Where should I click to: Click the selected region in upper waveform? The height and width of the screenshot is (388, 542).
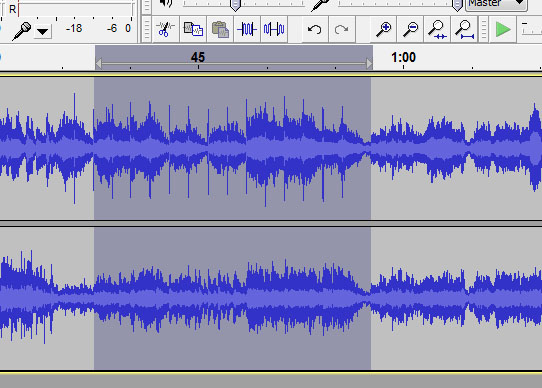click(232, 149)
